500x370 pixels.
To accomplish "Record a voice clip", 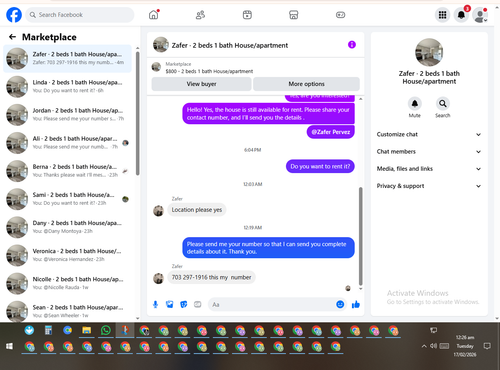I will coord(155,304).
